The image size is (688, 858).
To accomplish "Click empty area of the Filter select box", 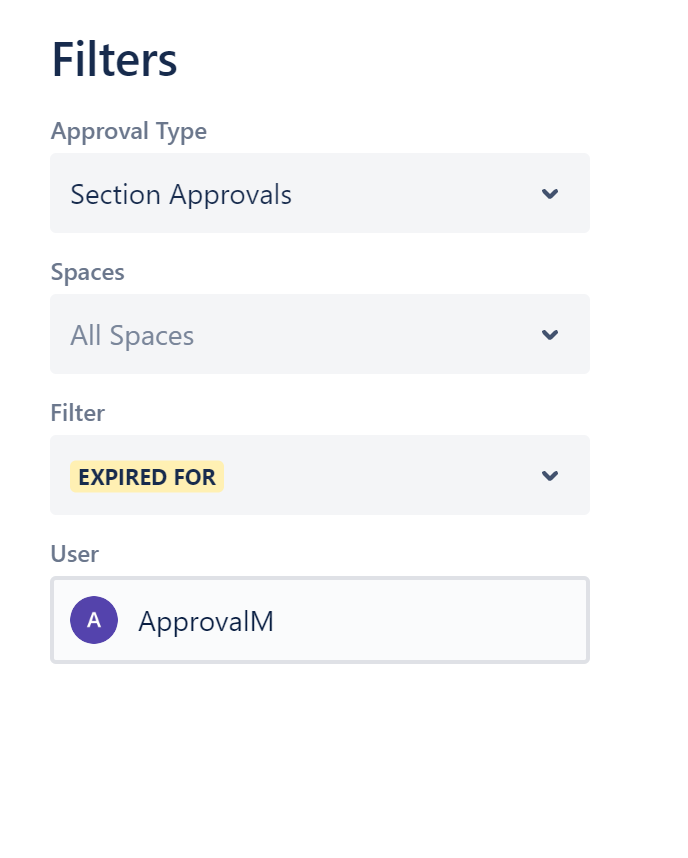I will coord(380,476).
